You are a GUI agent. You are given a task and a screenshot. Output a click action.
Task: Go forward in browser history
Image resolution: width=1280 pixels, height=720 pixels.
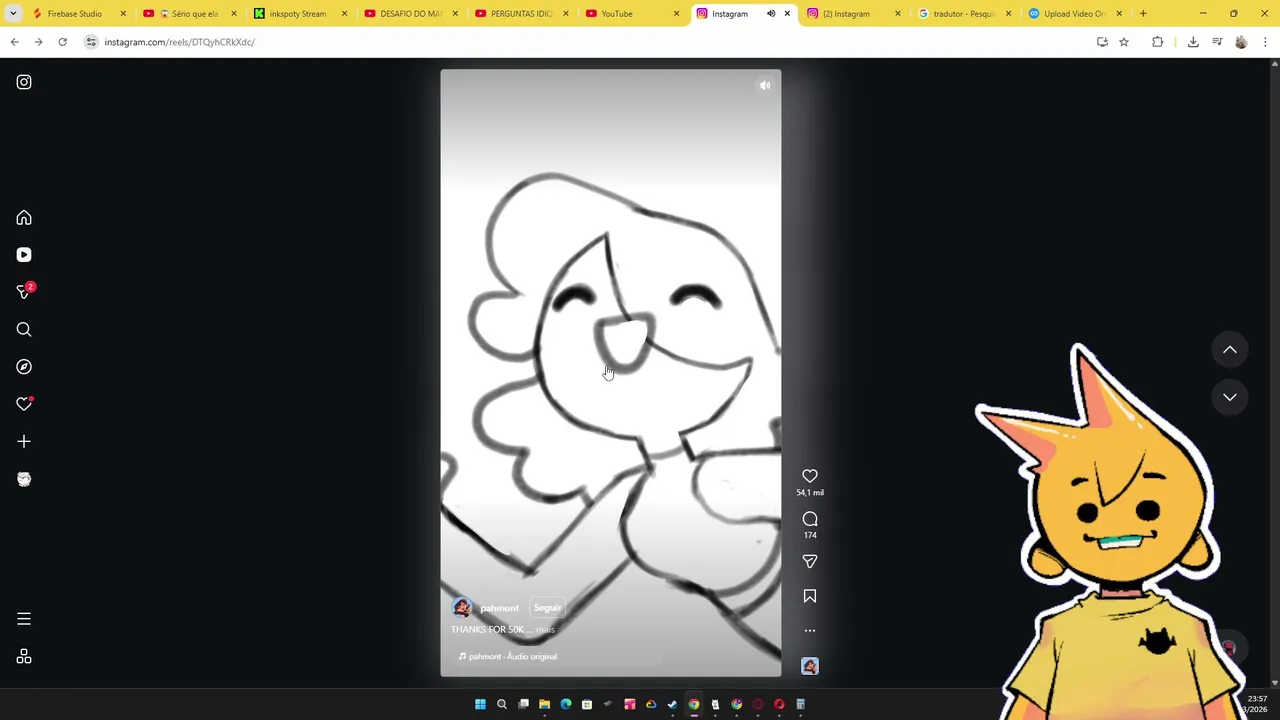[x=38, y=42]
